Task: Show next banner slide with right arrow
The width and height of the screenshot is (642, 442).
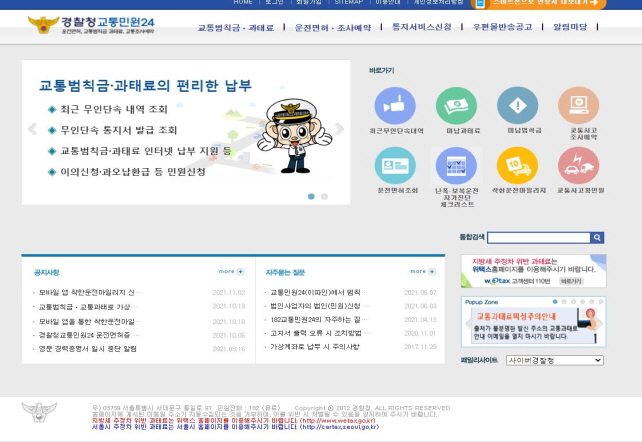Action: [339, 129]
